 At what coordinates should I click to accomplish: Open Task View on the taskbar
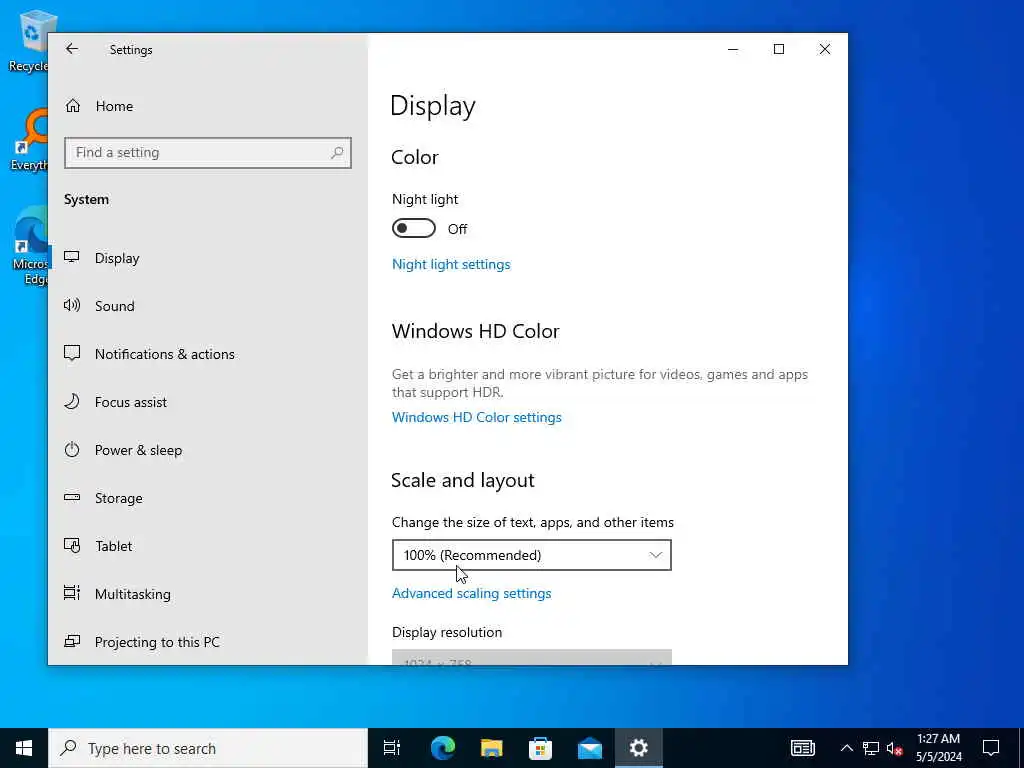[392, 748]
